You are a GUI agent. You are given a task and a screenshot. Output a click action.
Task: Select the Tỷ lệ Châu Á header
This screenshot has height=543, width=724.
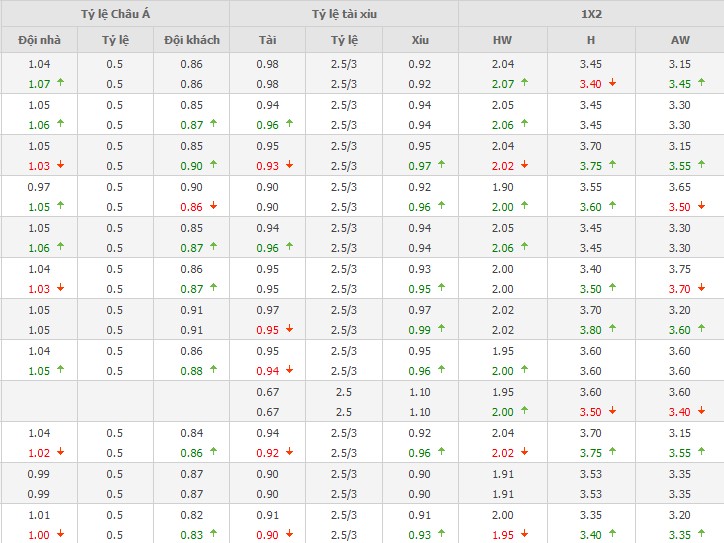[x=115, y=14]
